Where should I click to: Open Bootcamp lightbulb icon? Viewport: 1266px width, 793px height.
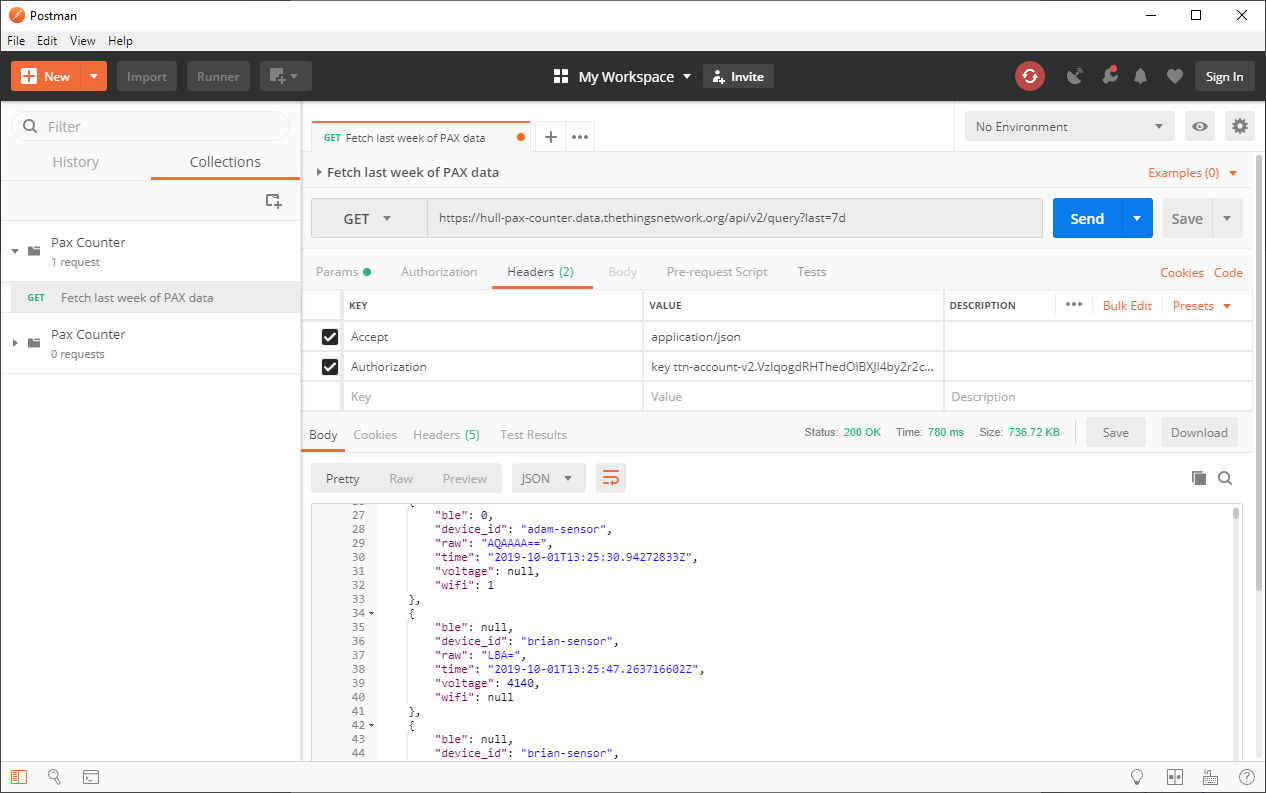point(1137,776)
